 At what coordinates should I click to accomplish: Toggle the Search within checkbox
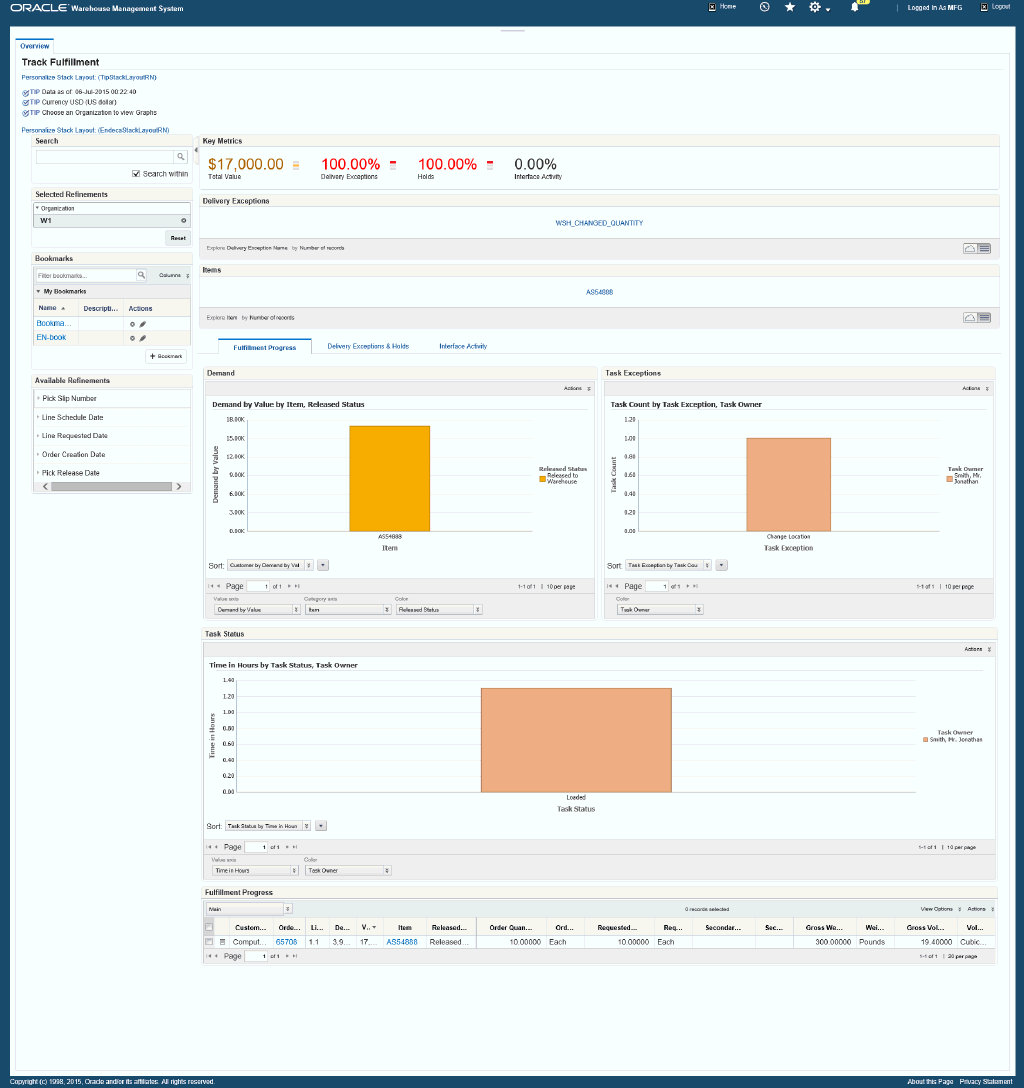click(136, 174)
